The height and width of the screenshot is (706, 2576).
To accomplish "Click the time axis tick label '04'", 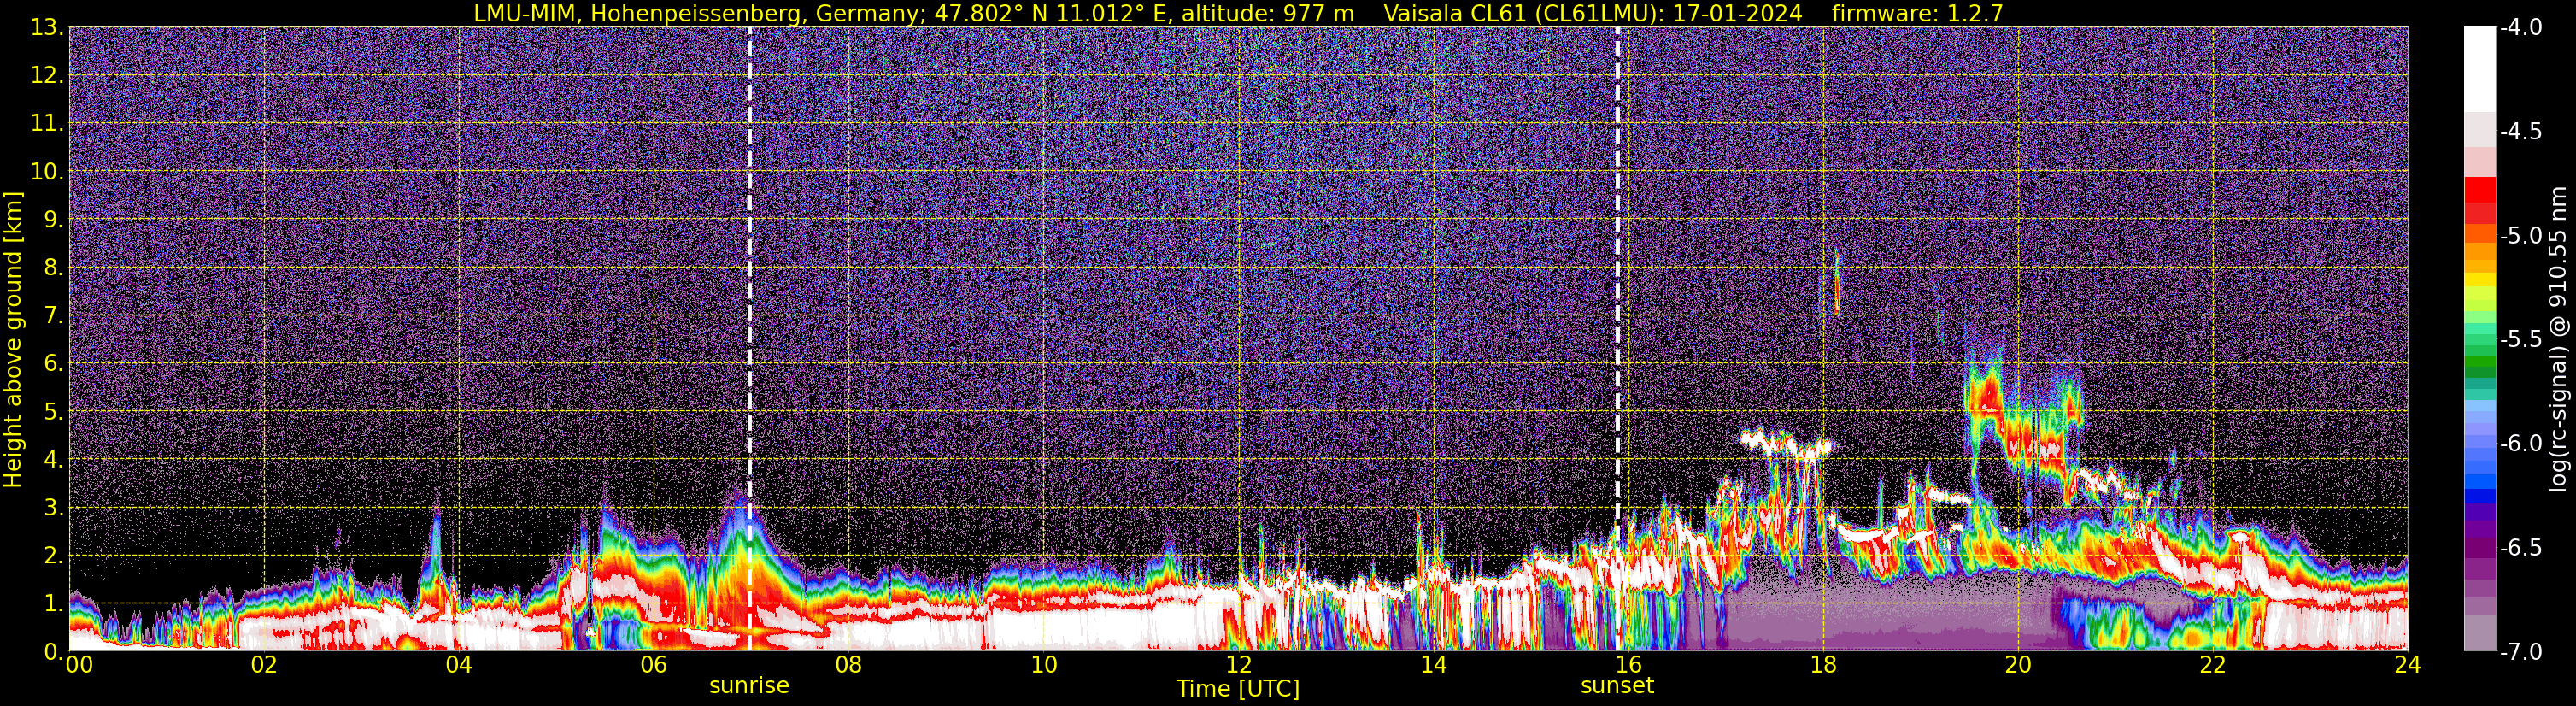I will 459,665.
